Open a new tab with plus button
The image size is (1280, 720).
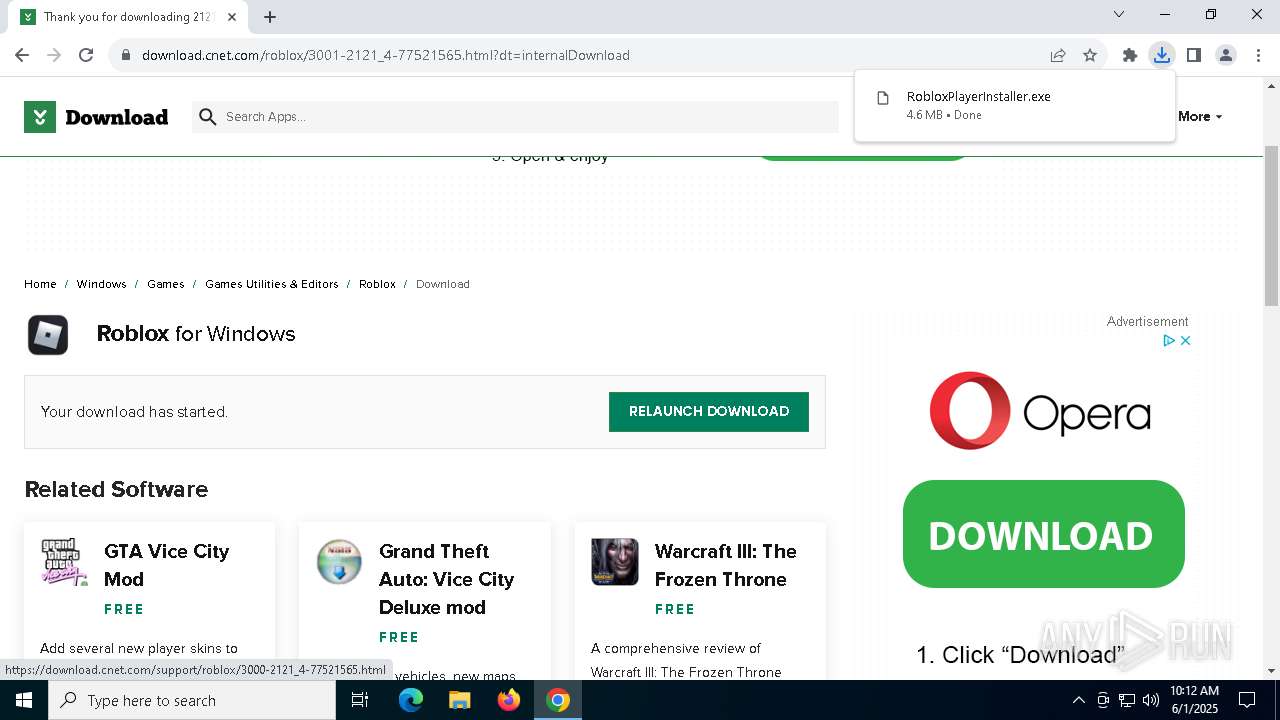pos(270,17)
